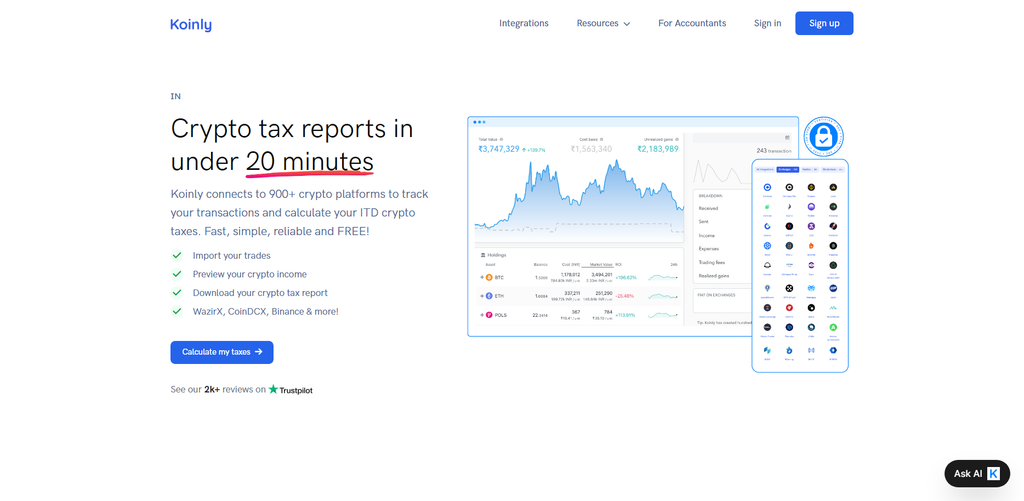1024x501 pixels.
Task: Click the ₹1,563,340 cost basis figure
Action: [x=592, y=149]
